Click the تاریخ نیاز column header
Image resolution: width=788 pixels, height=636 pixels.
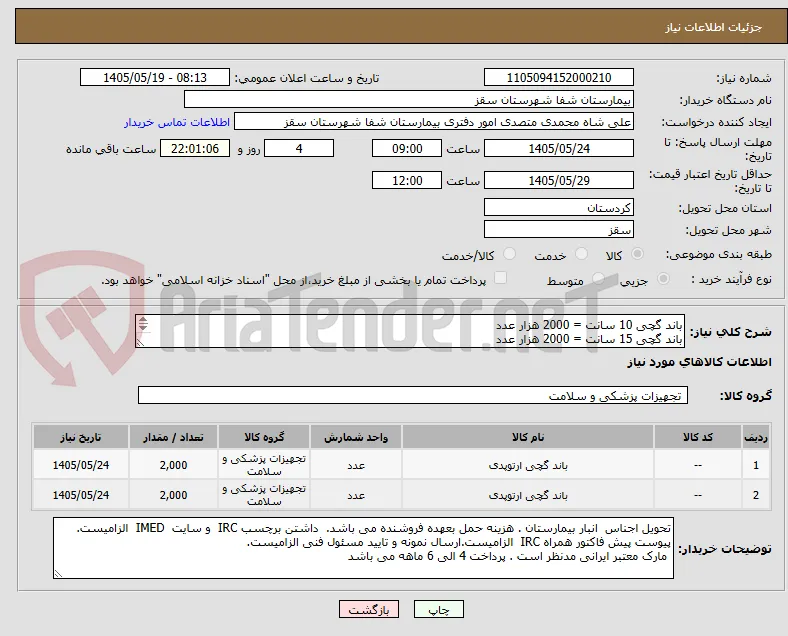pos(81,437)
